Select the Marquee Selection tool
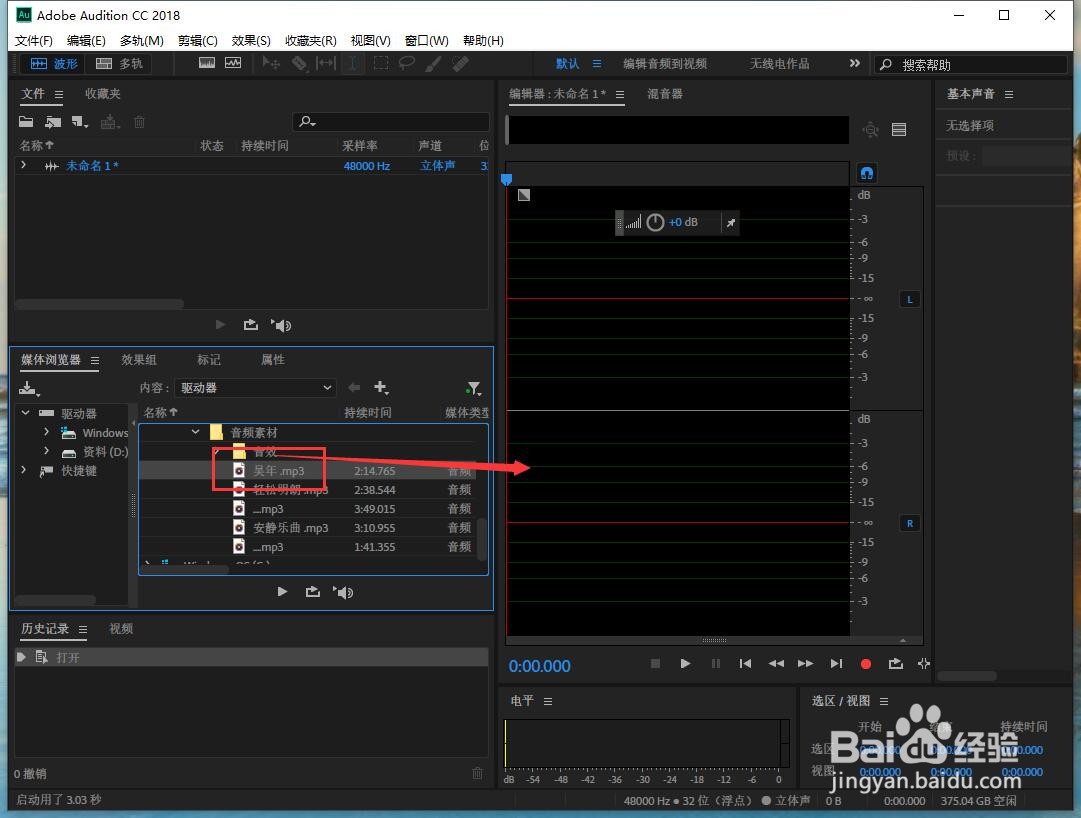This screenshot has width=1081, height=818. 381,63
